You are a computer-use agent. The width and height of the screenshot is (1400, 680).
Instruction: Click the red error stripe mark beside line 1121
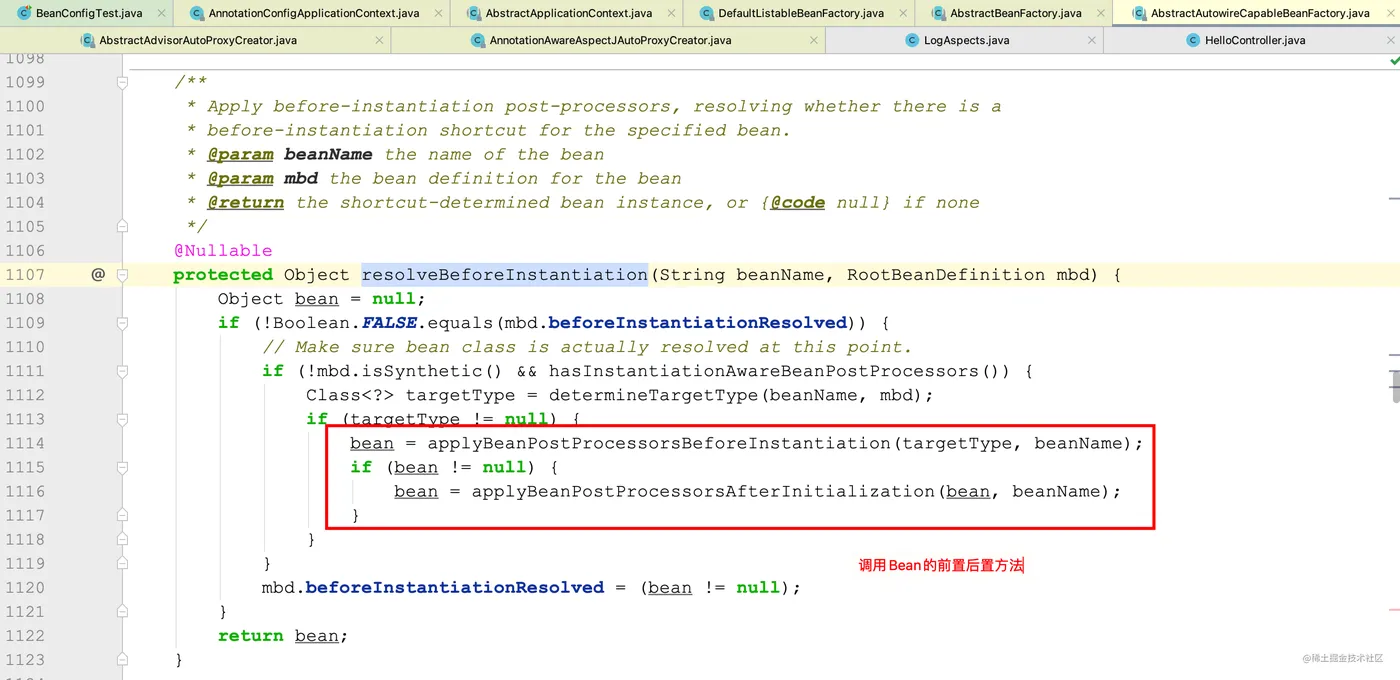coord(1394,609)
